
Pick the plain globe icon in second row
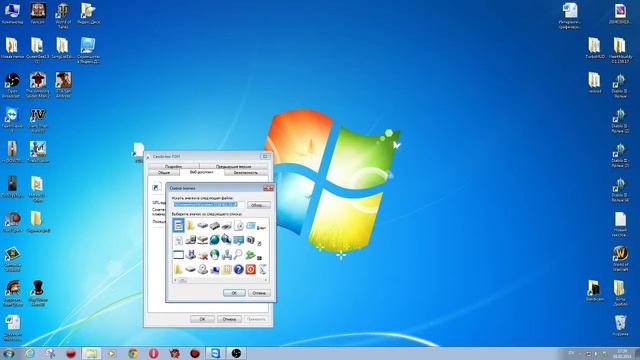pyautogui.click(x=214, y=240)
